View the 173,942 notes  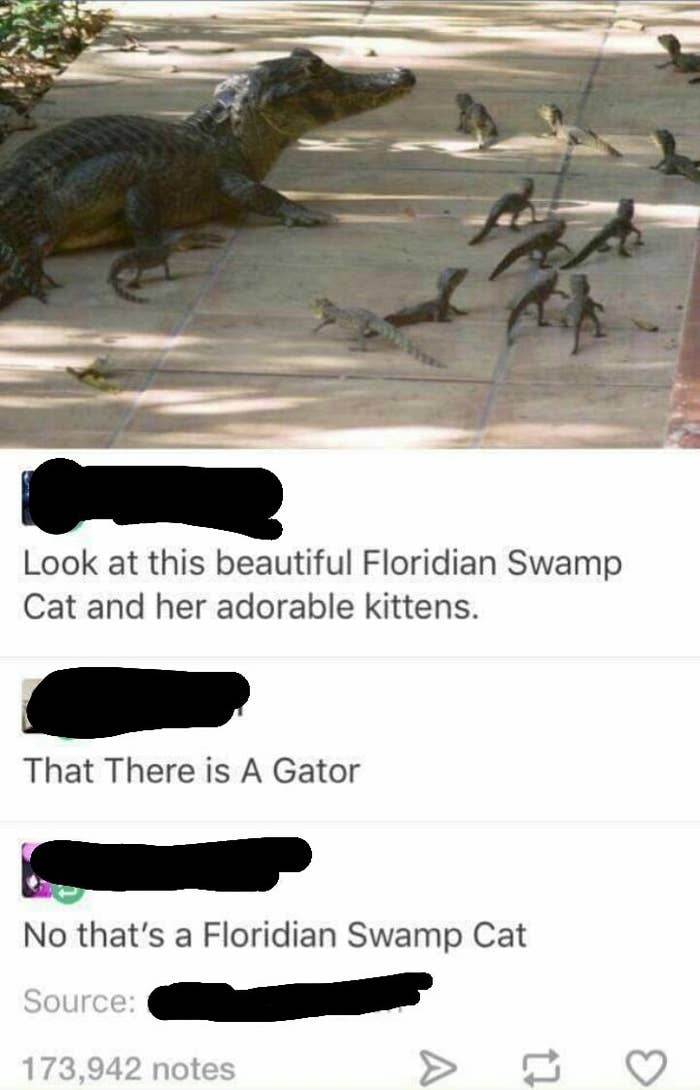(x=129, y=1068)
